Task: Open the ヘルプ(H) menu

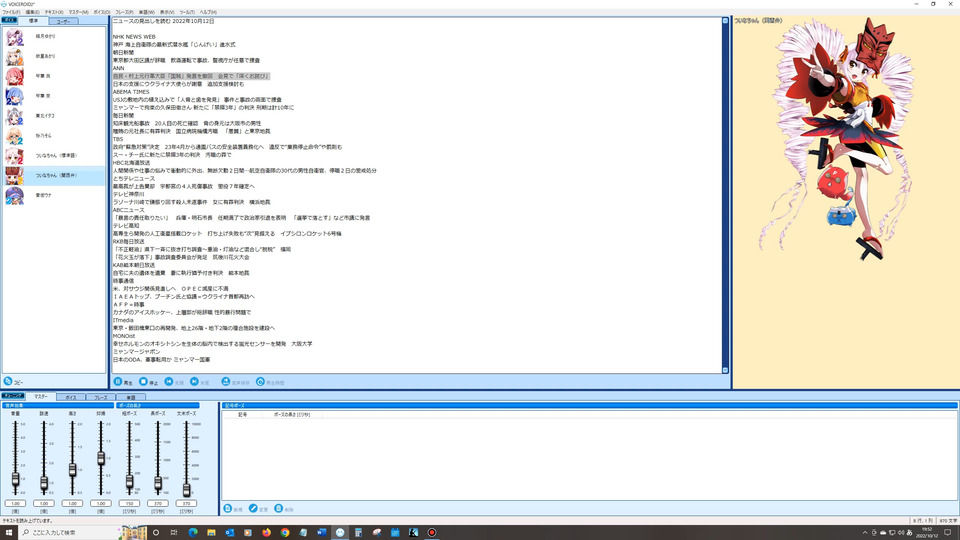Action: 208,12
